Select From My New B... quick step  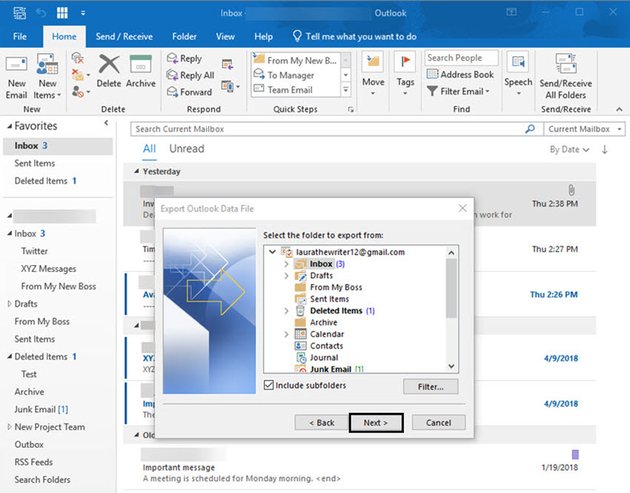[x=296, y=60]
